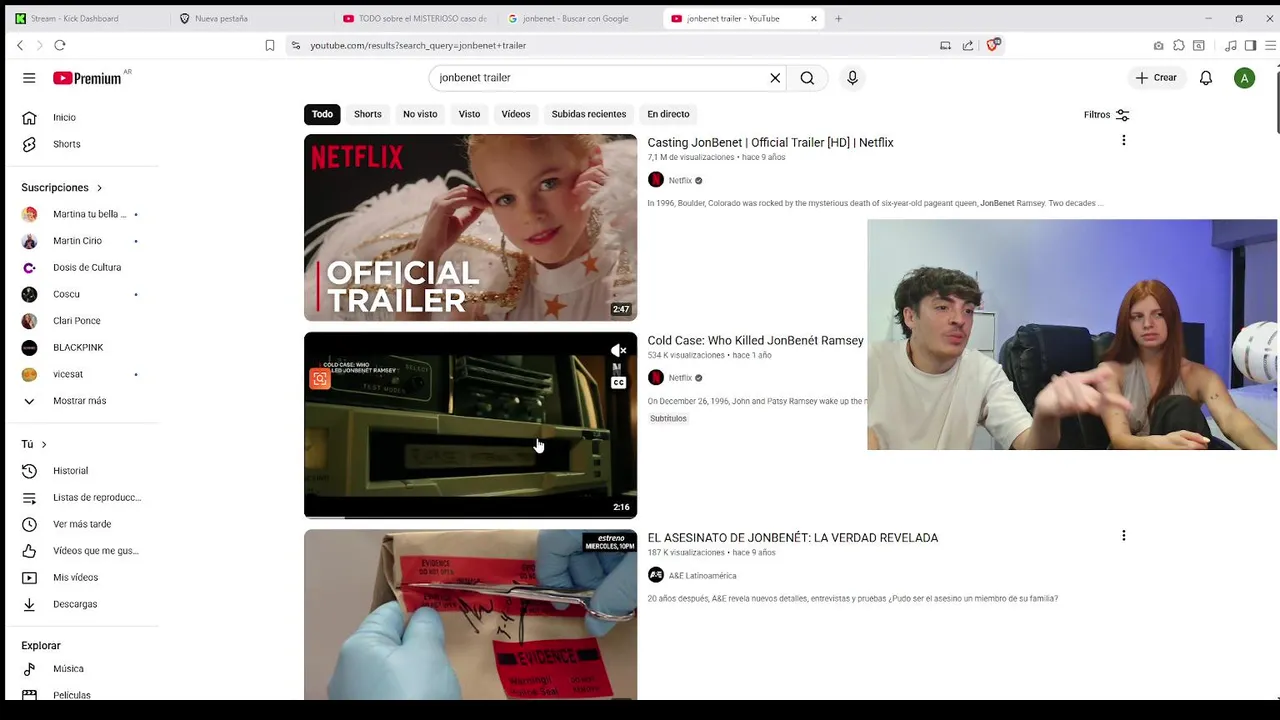Open the Cold Case video preview thumbnail
This screenshot has width=1280, height=720.
click(x=470, y=425)
